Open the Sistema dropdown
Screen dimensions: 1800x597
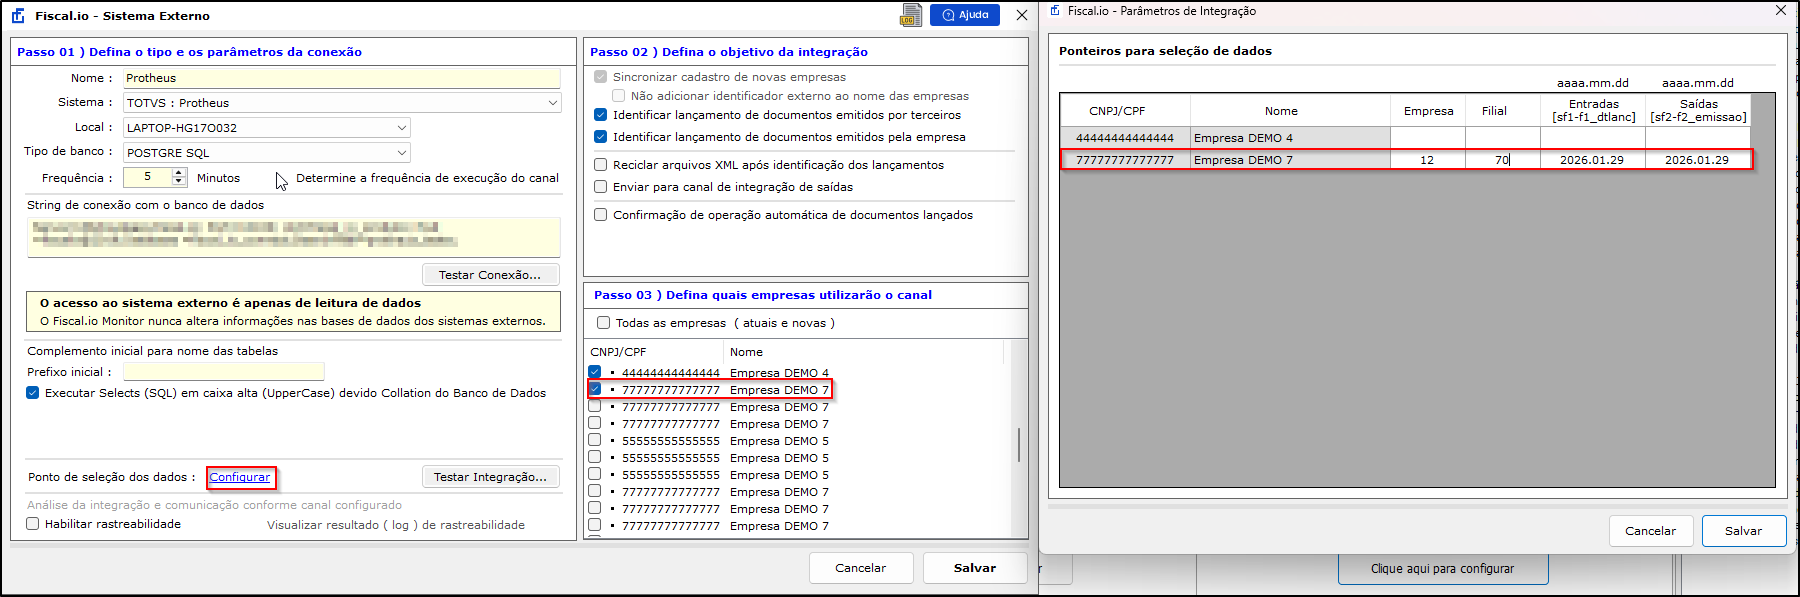[552, 103]
